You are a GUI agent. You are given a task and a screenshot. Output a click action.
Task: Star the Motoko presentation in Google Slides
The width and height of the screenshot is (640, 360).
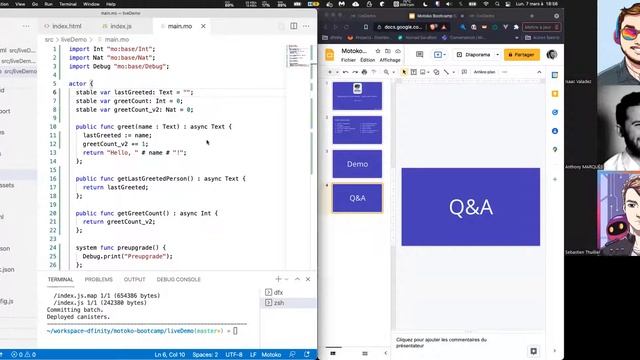tap(378, 51)
